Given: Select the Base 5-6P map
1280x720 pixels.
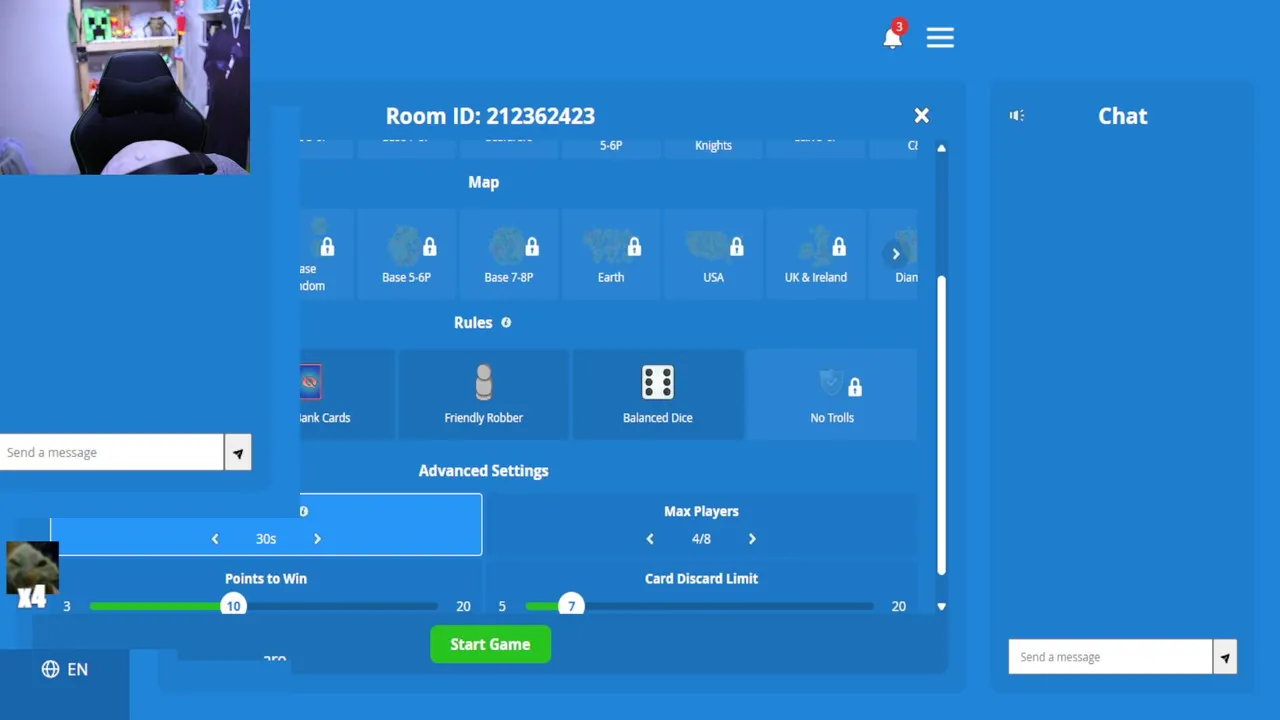Looking at the screenshot, I should tap(406, 254).
